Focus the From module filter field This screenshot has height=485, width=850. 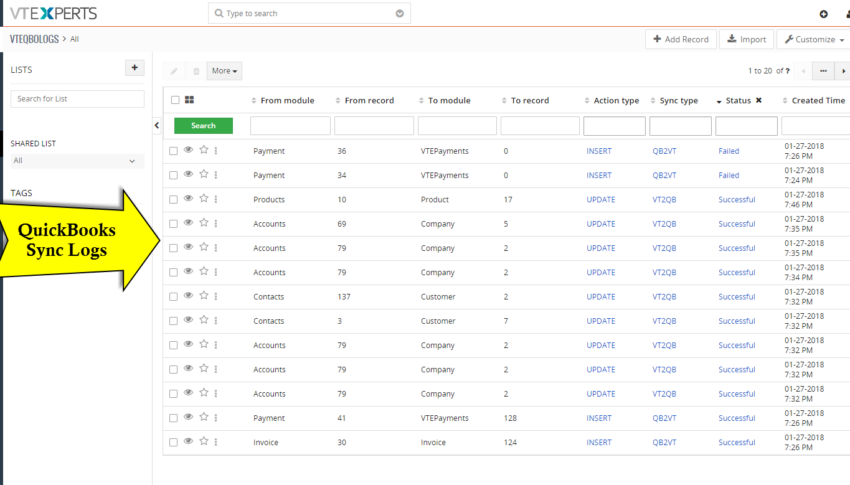point(290,126)
